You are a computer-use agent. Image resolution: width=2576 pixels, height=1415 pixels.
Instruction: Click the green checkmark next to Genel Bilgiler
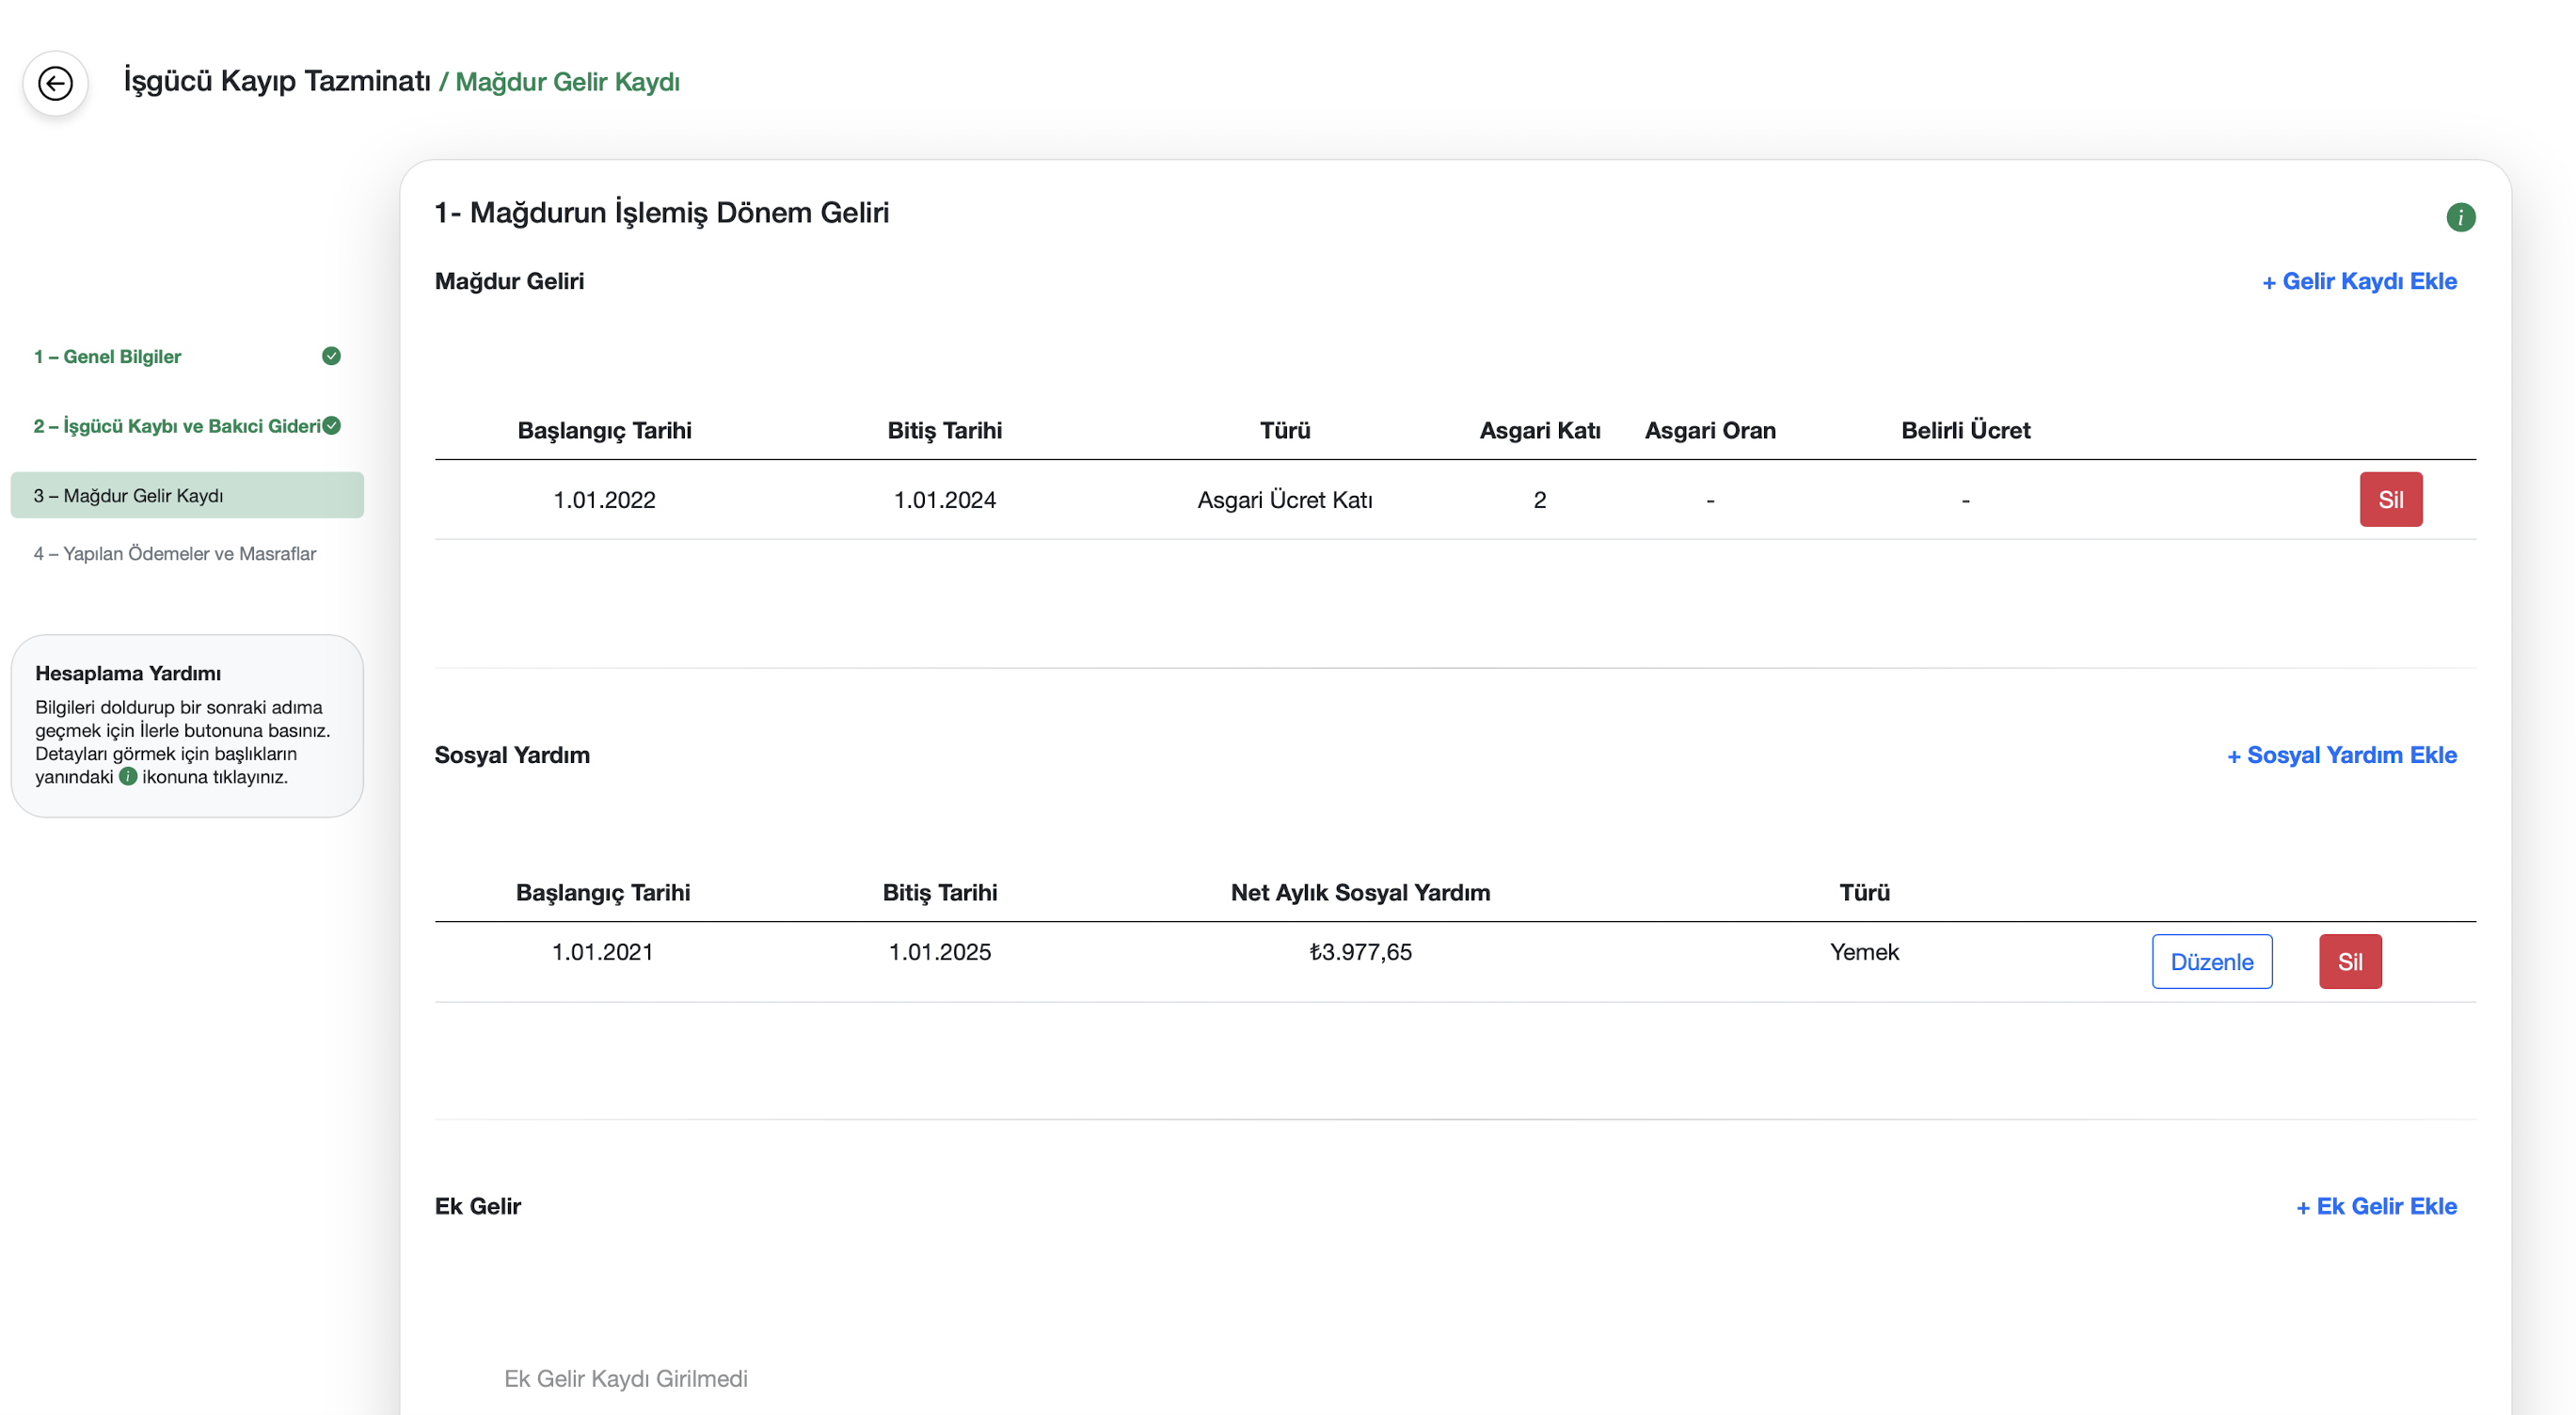[x=331, y=356]
